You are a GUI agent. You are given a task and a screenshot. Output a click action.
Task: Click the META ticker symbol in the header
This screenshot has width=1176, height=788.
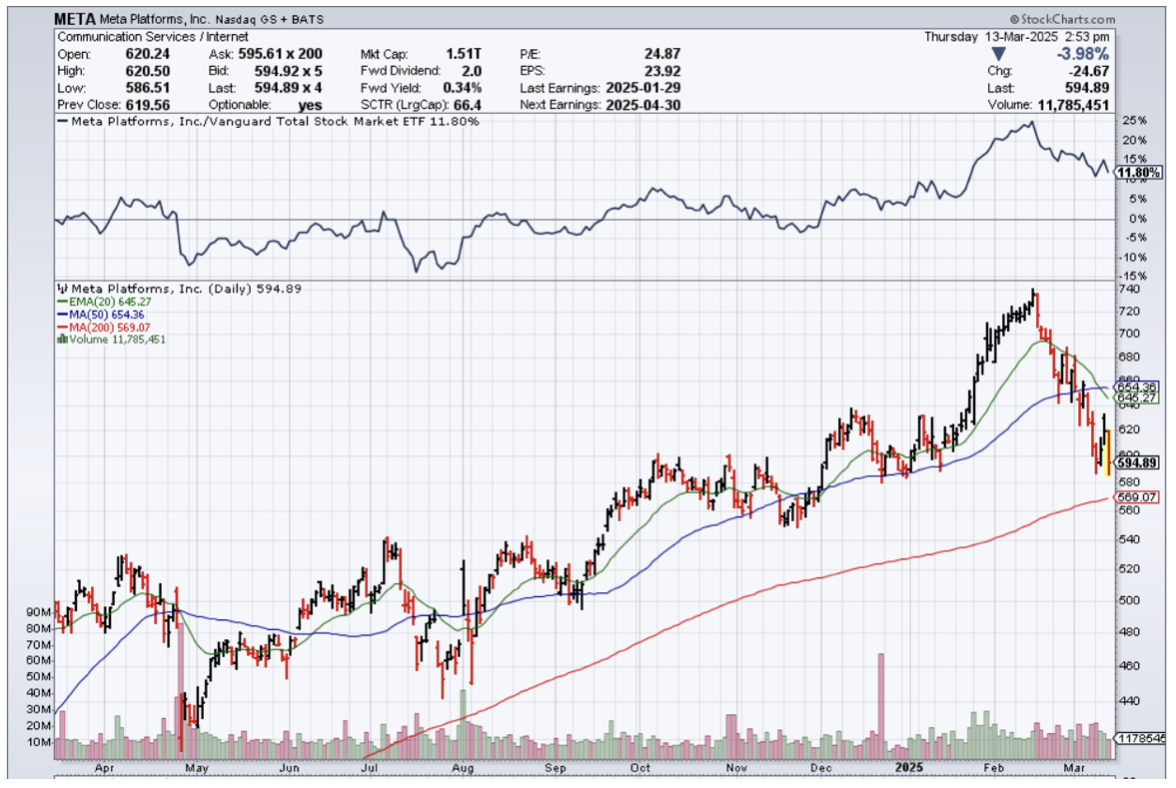[76, 19]
